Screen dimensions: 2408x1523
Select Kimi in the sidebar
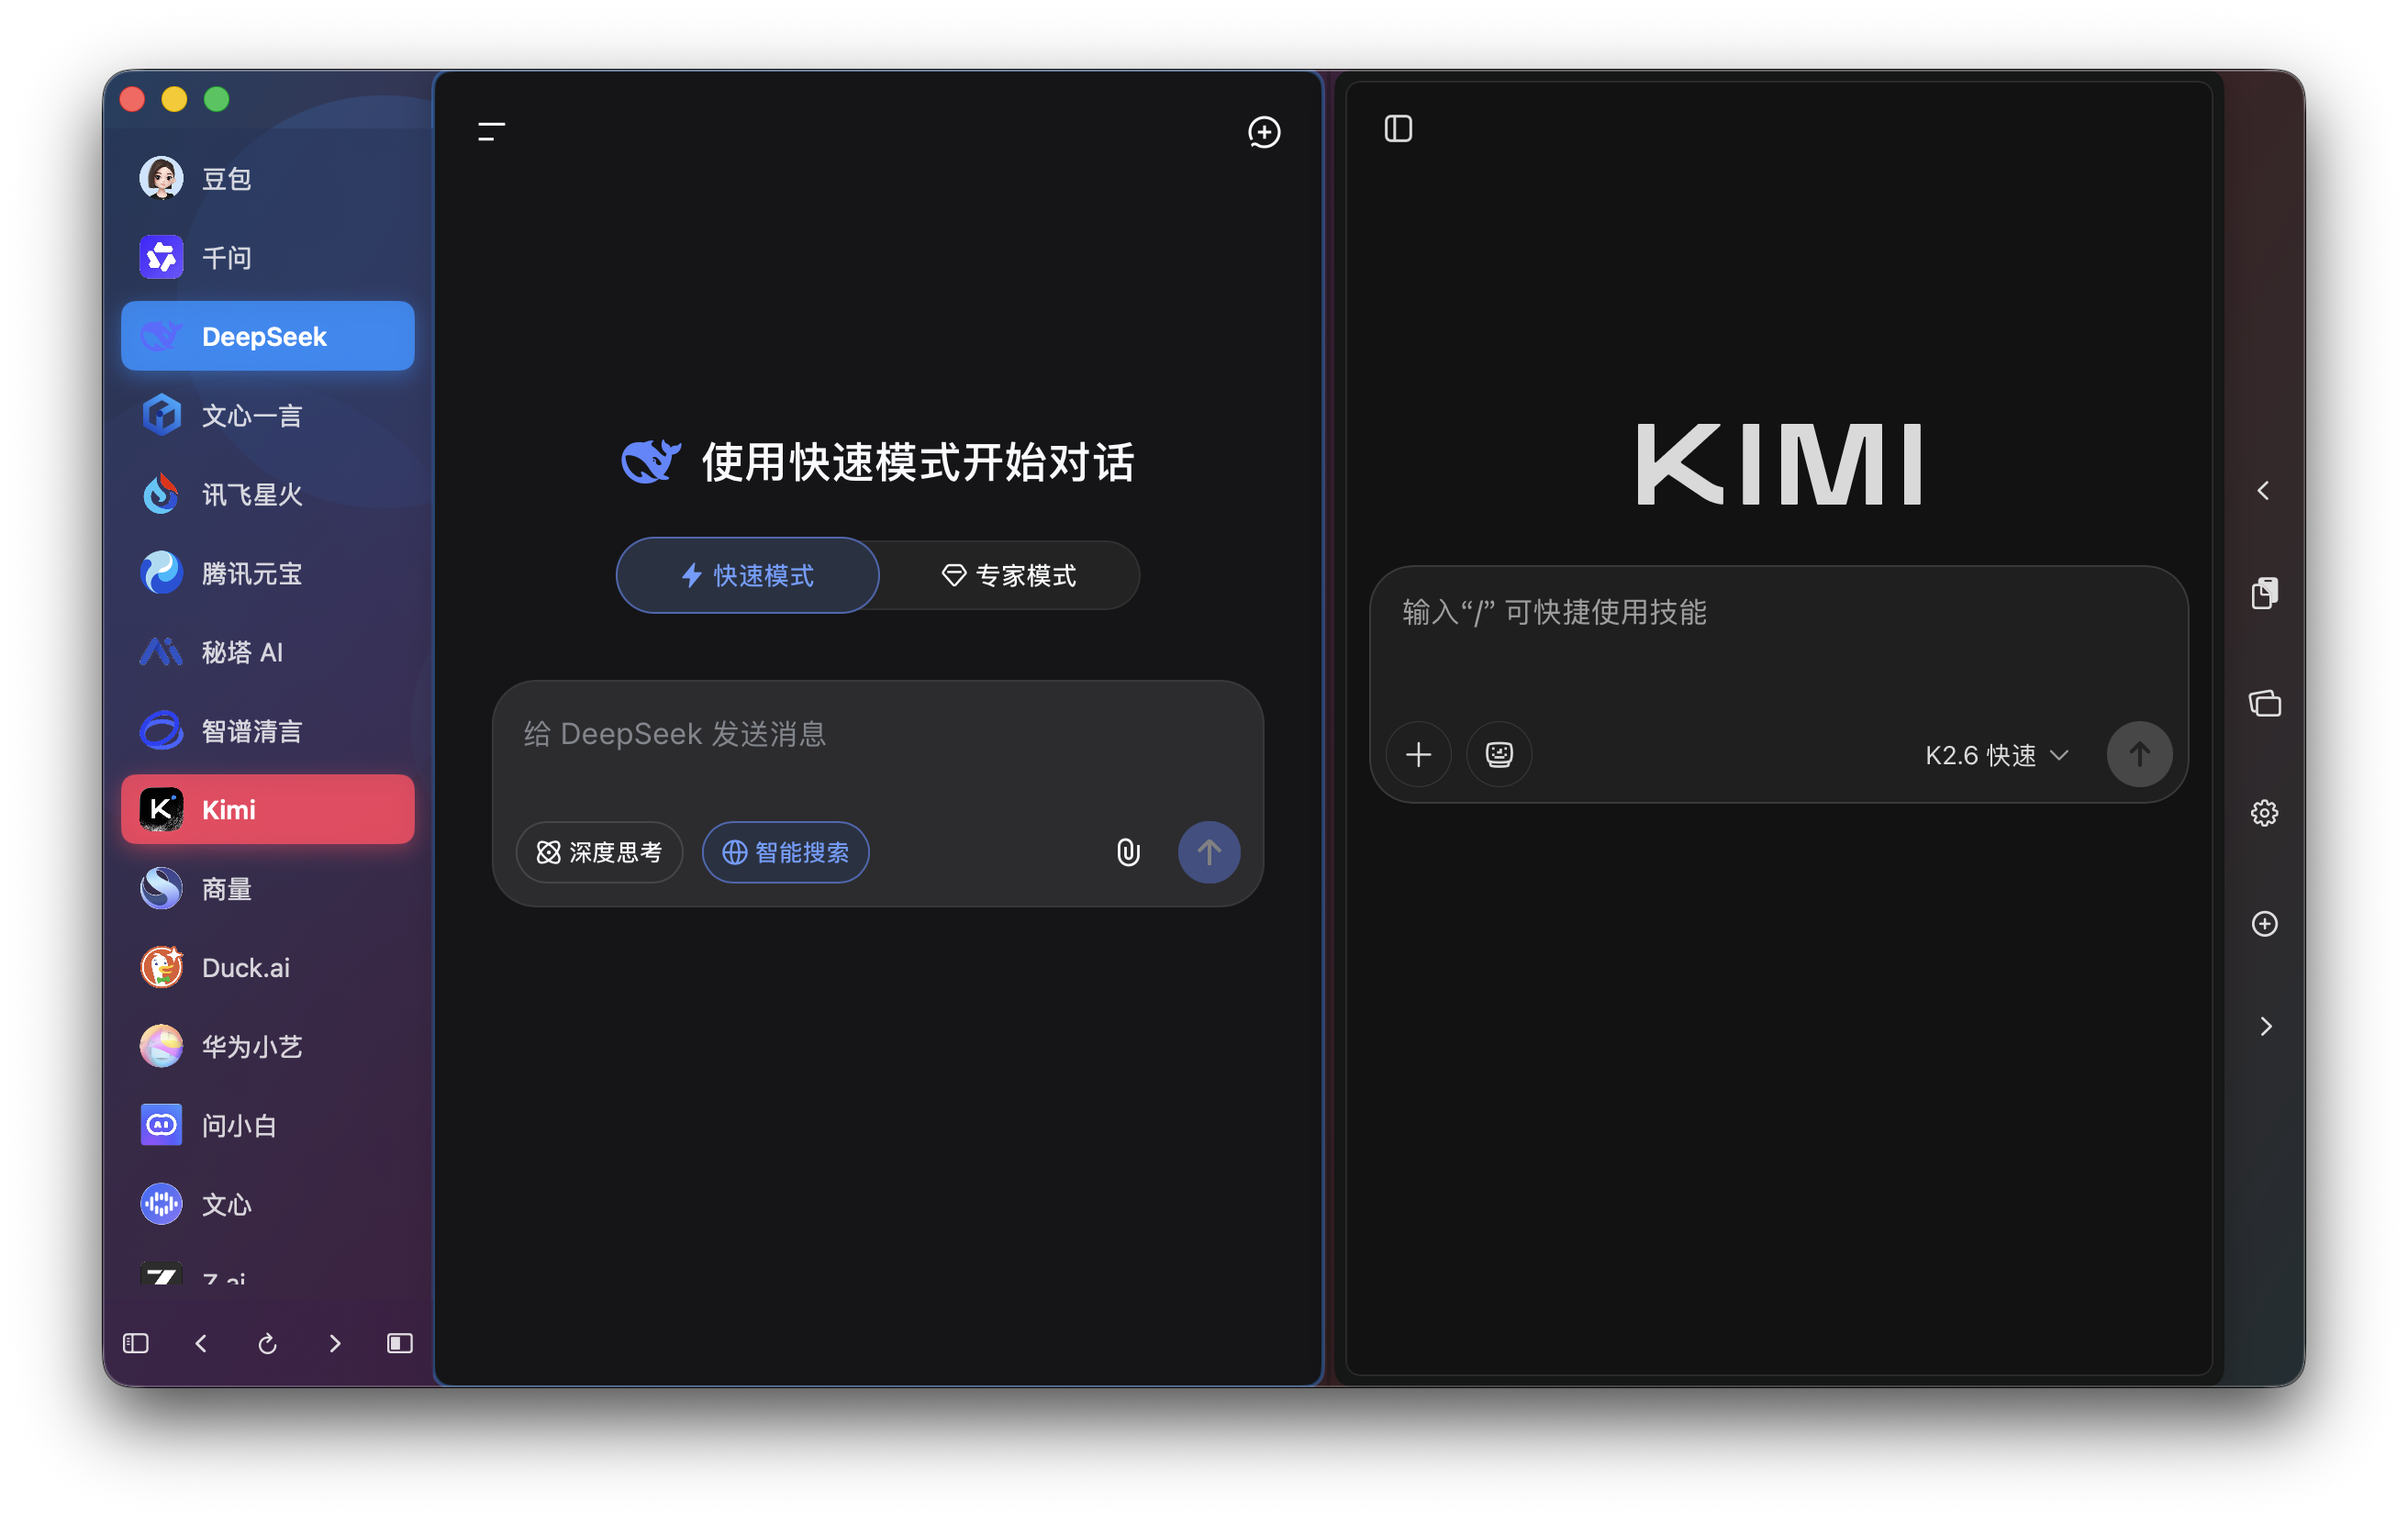point(267,809)
